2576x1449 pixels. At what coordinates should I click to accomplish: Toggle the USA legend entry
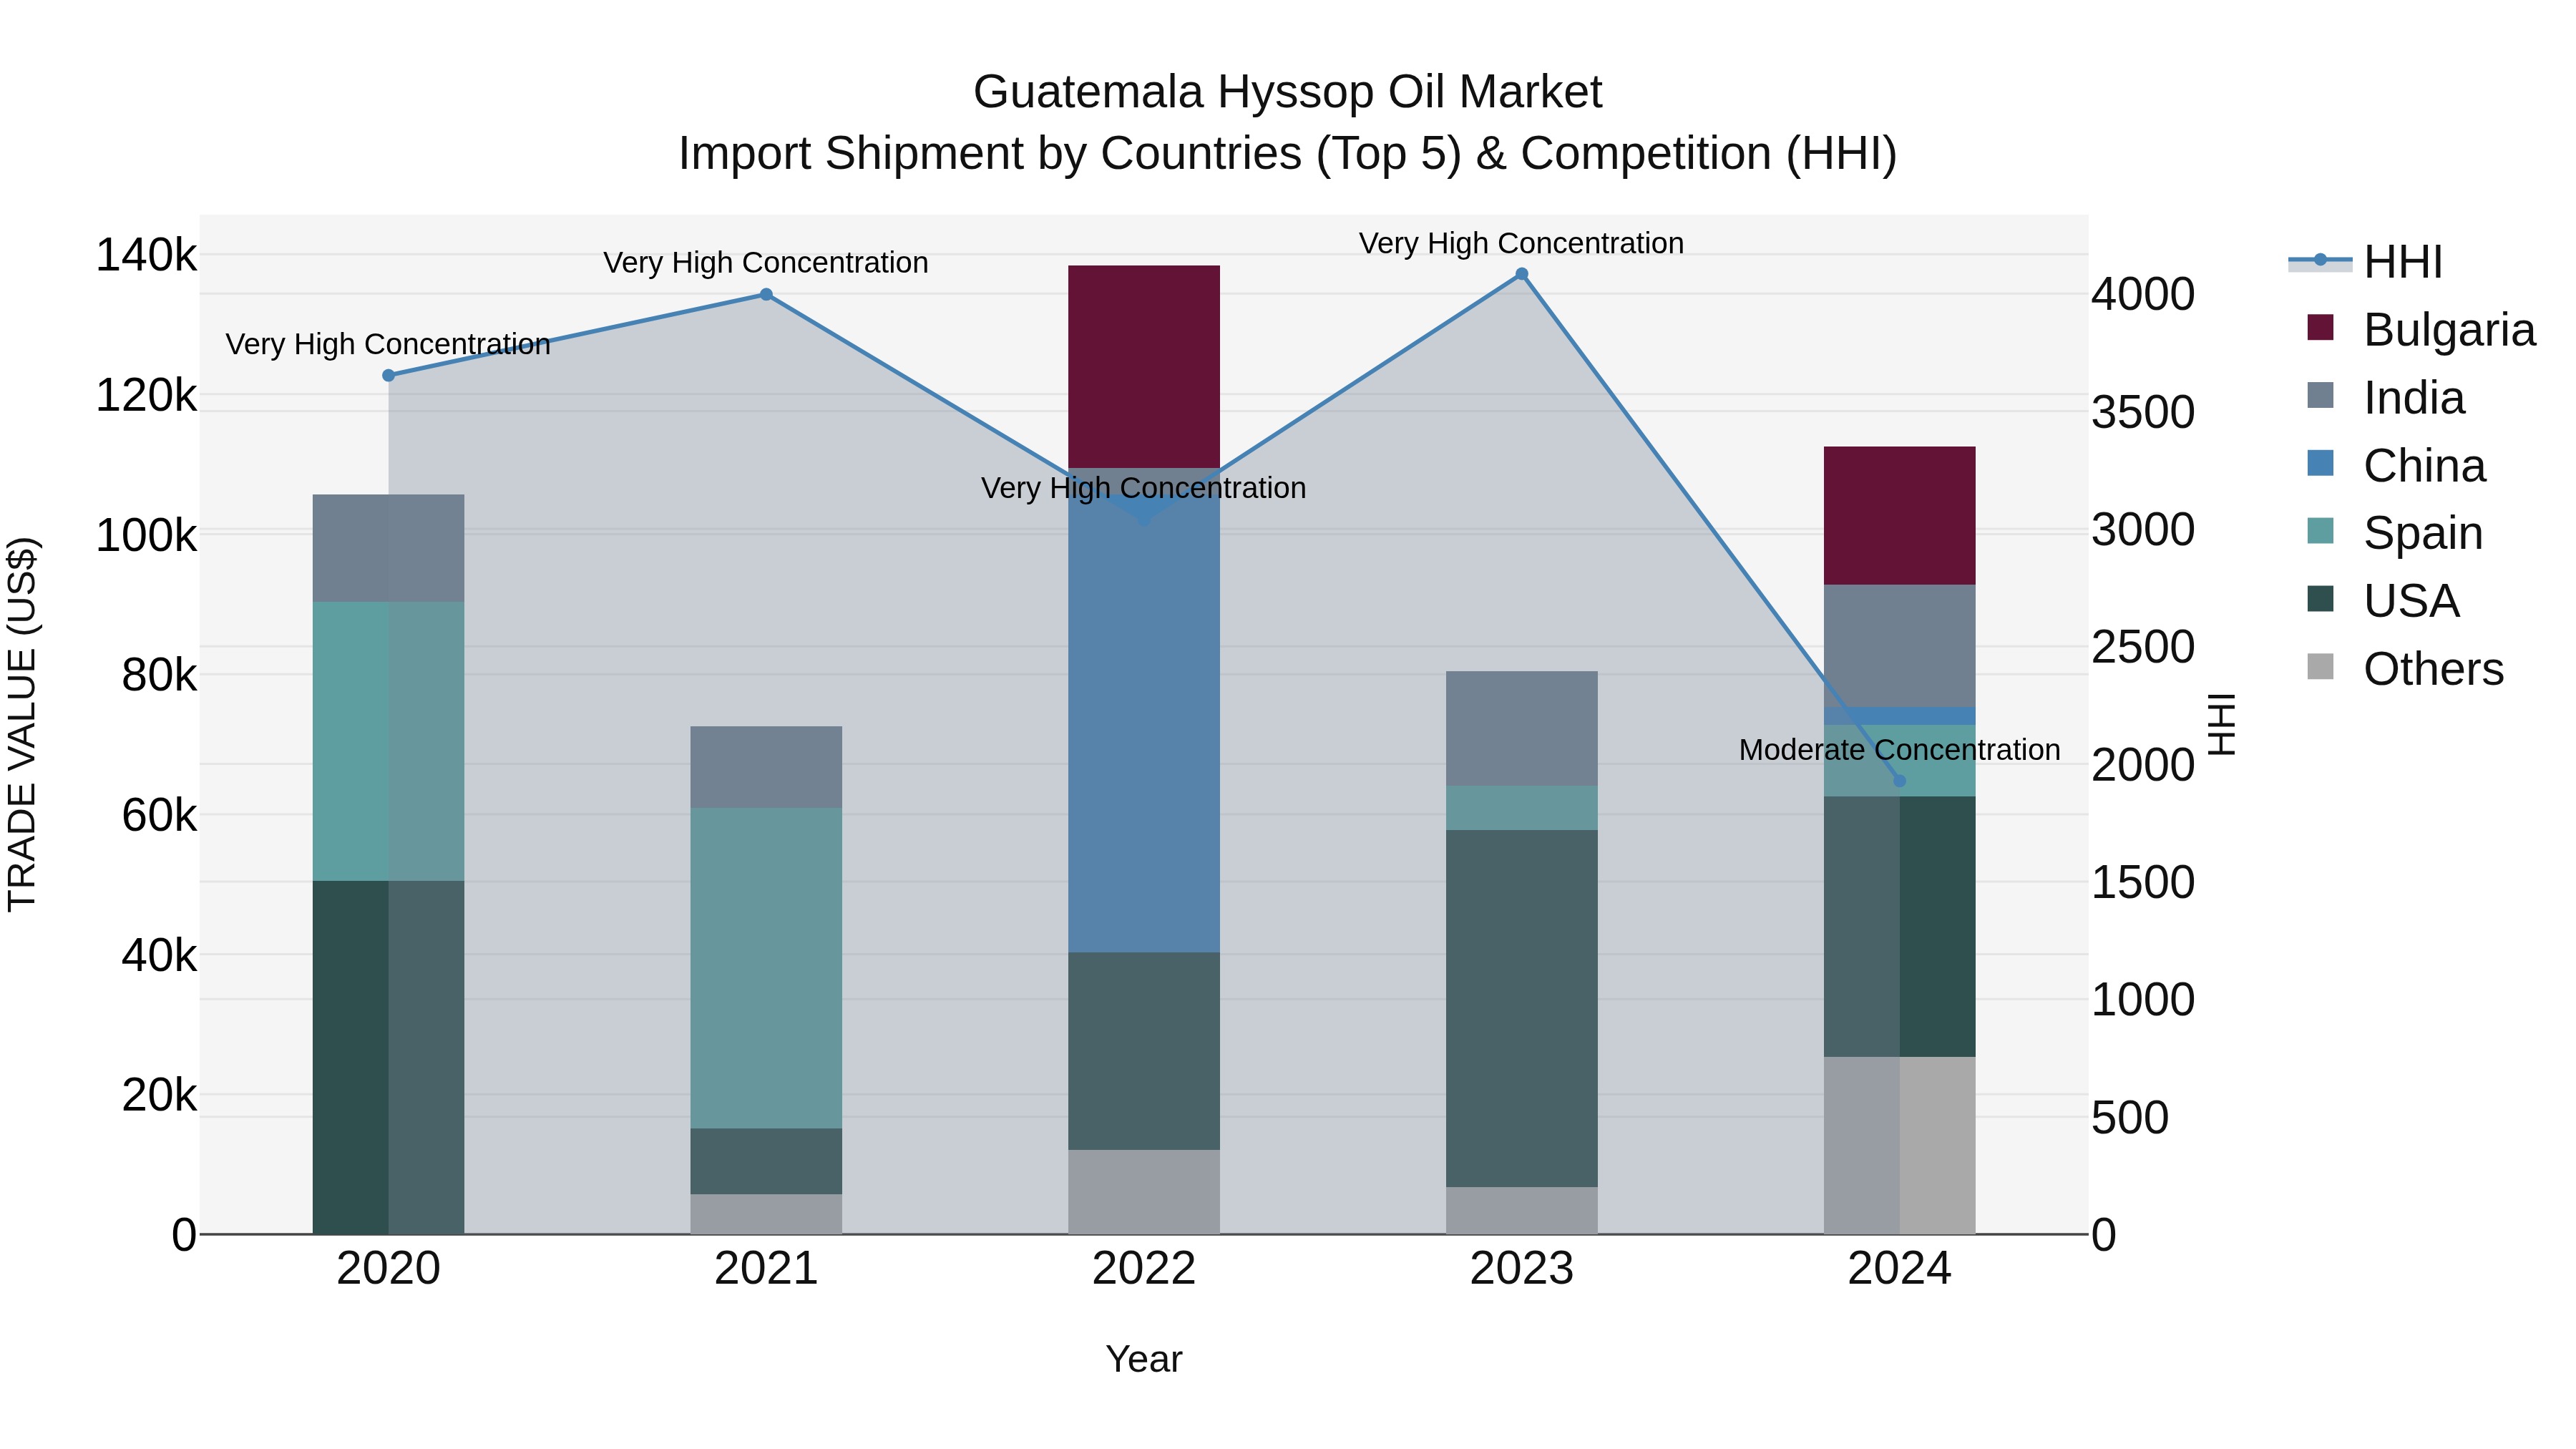[2383, 600]
